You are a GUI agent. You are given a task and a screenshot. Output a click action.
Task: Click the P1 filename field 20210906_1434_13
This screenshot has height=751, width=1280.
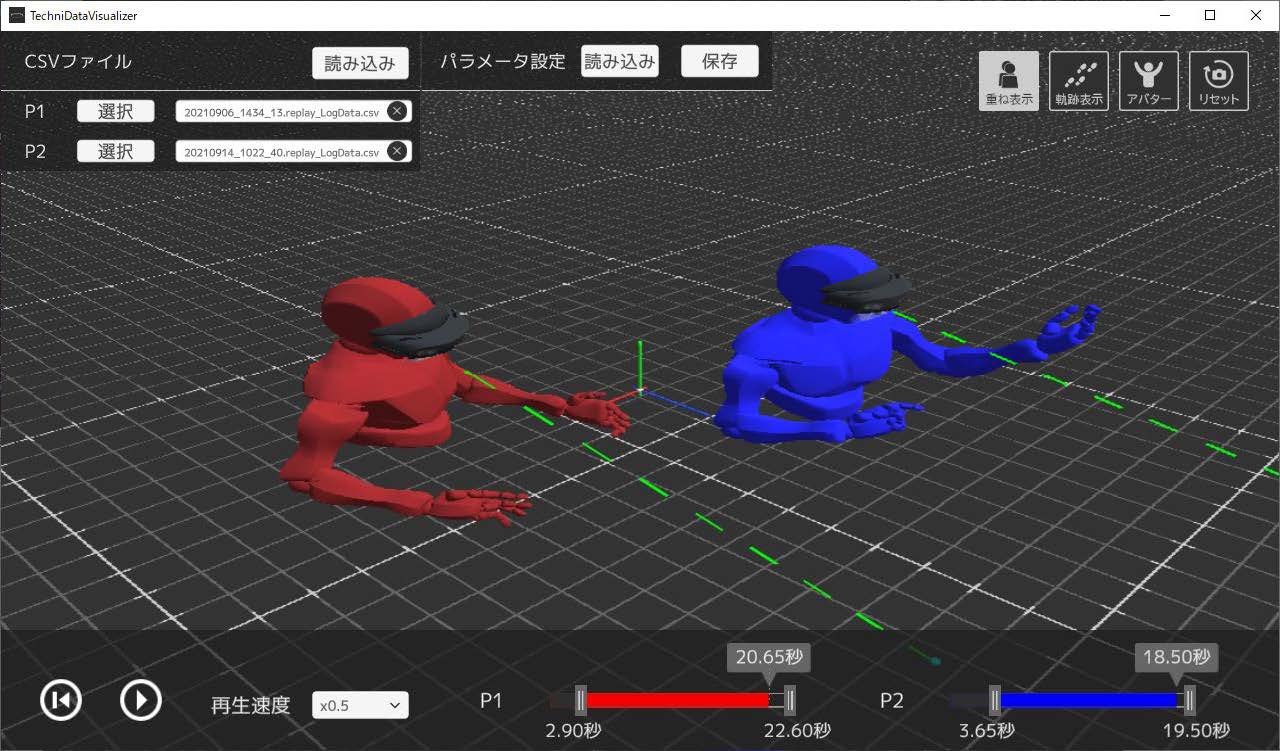point(281,112)
